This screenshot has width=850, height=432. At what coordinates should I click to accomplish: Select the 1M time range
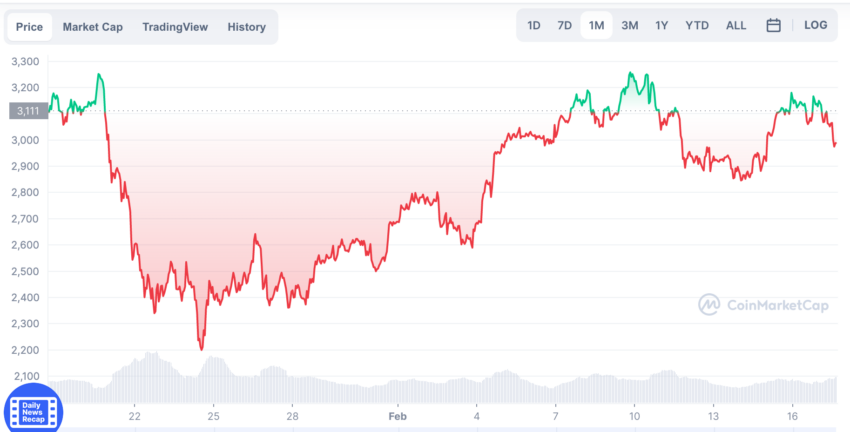(x=596, y=25)
